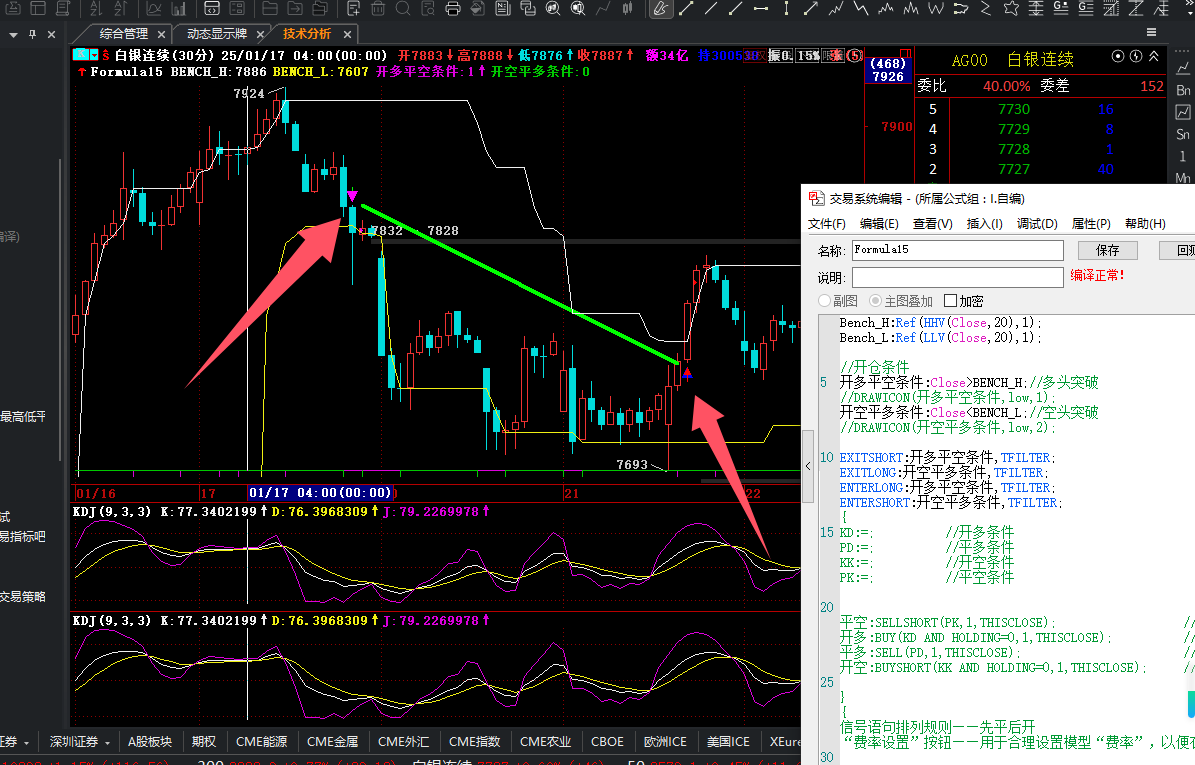Open the 调试(D) menu

pos(1036,224)
